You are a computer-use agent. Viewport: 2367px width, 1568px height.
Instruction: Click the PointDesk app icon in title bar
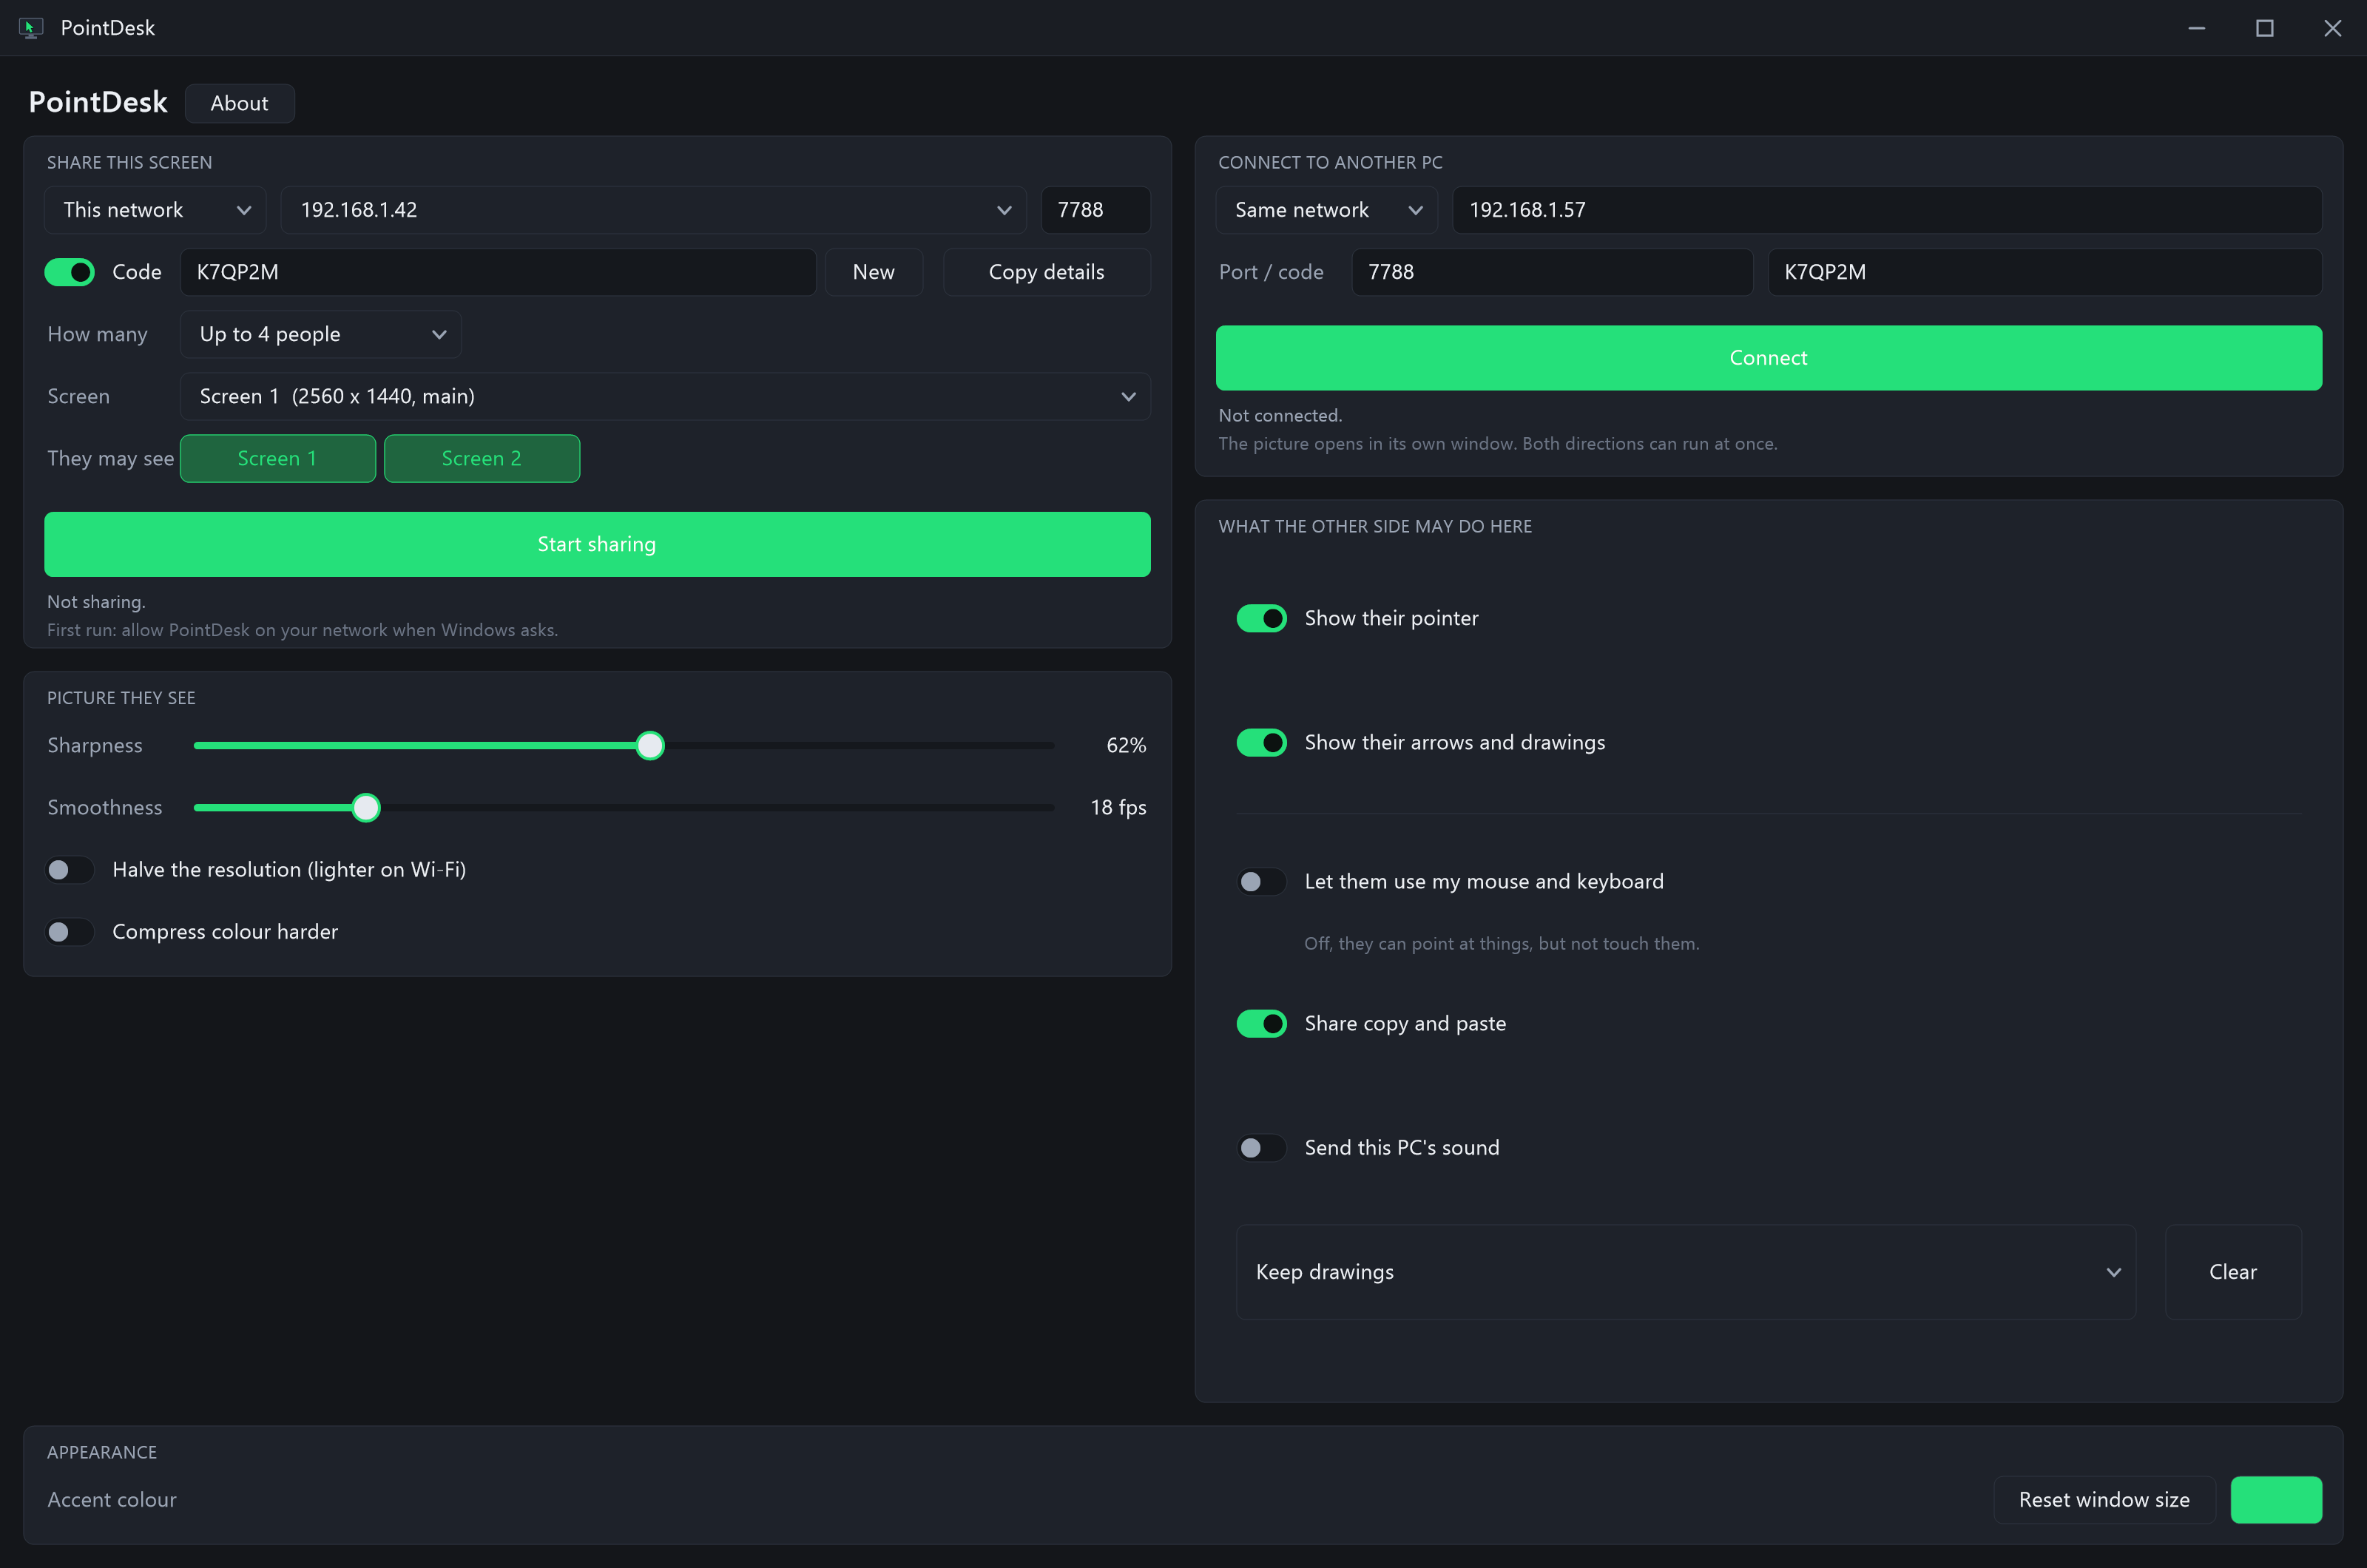(x=31, y=28)
